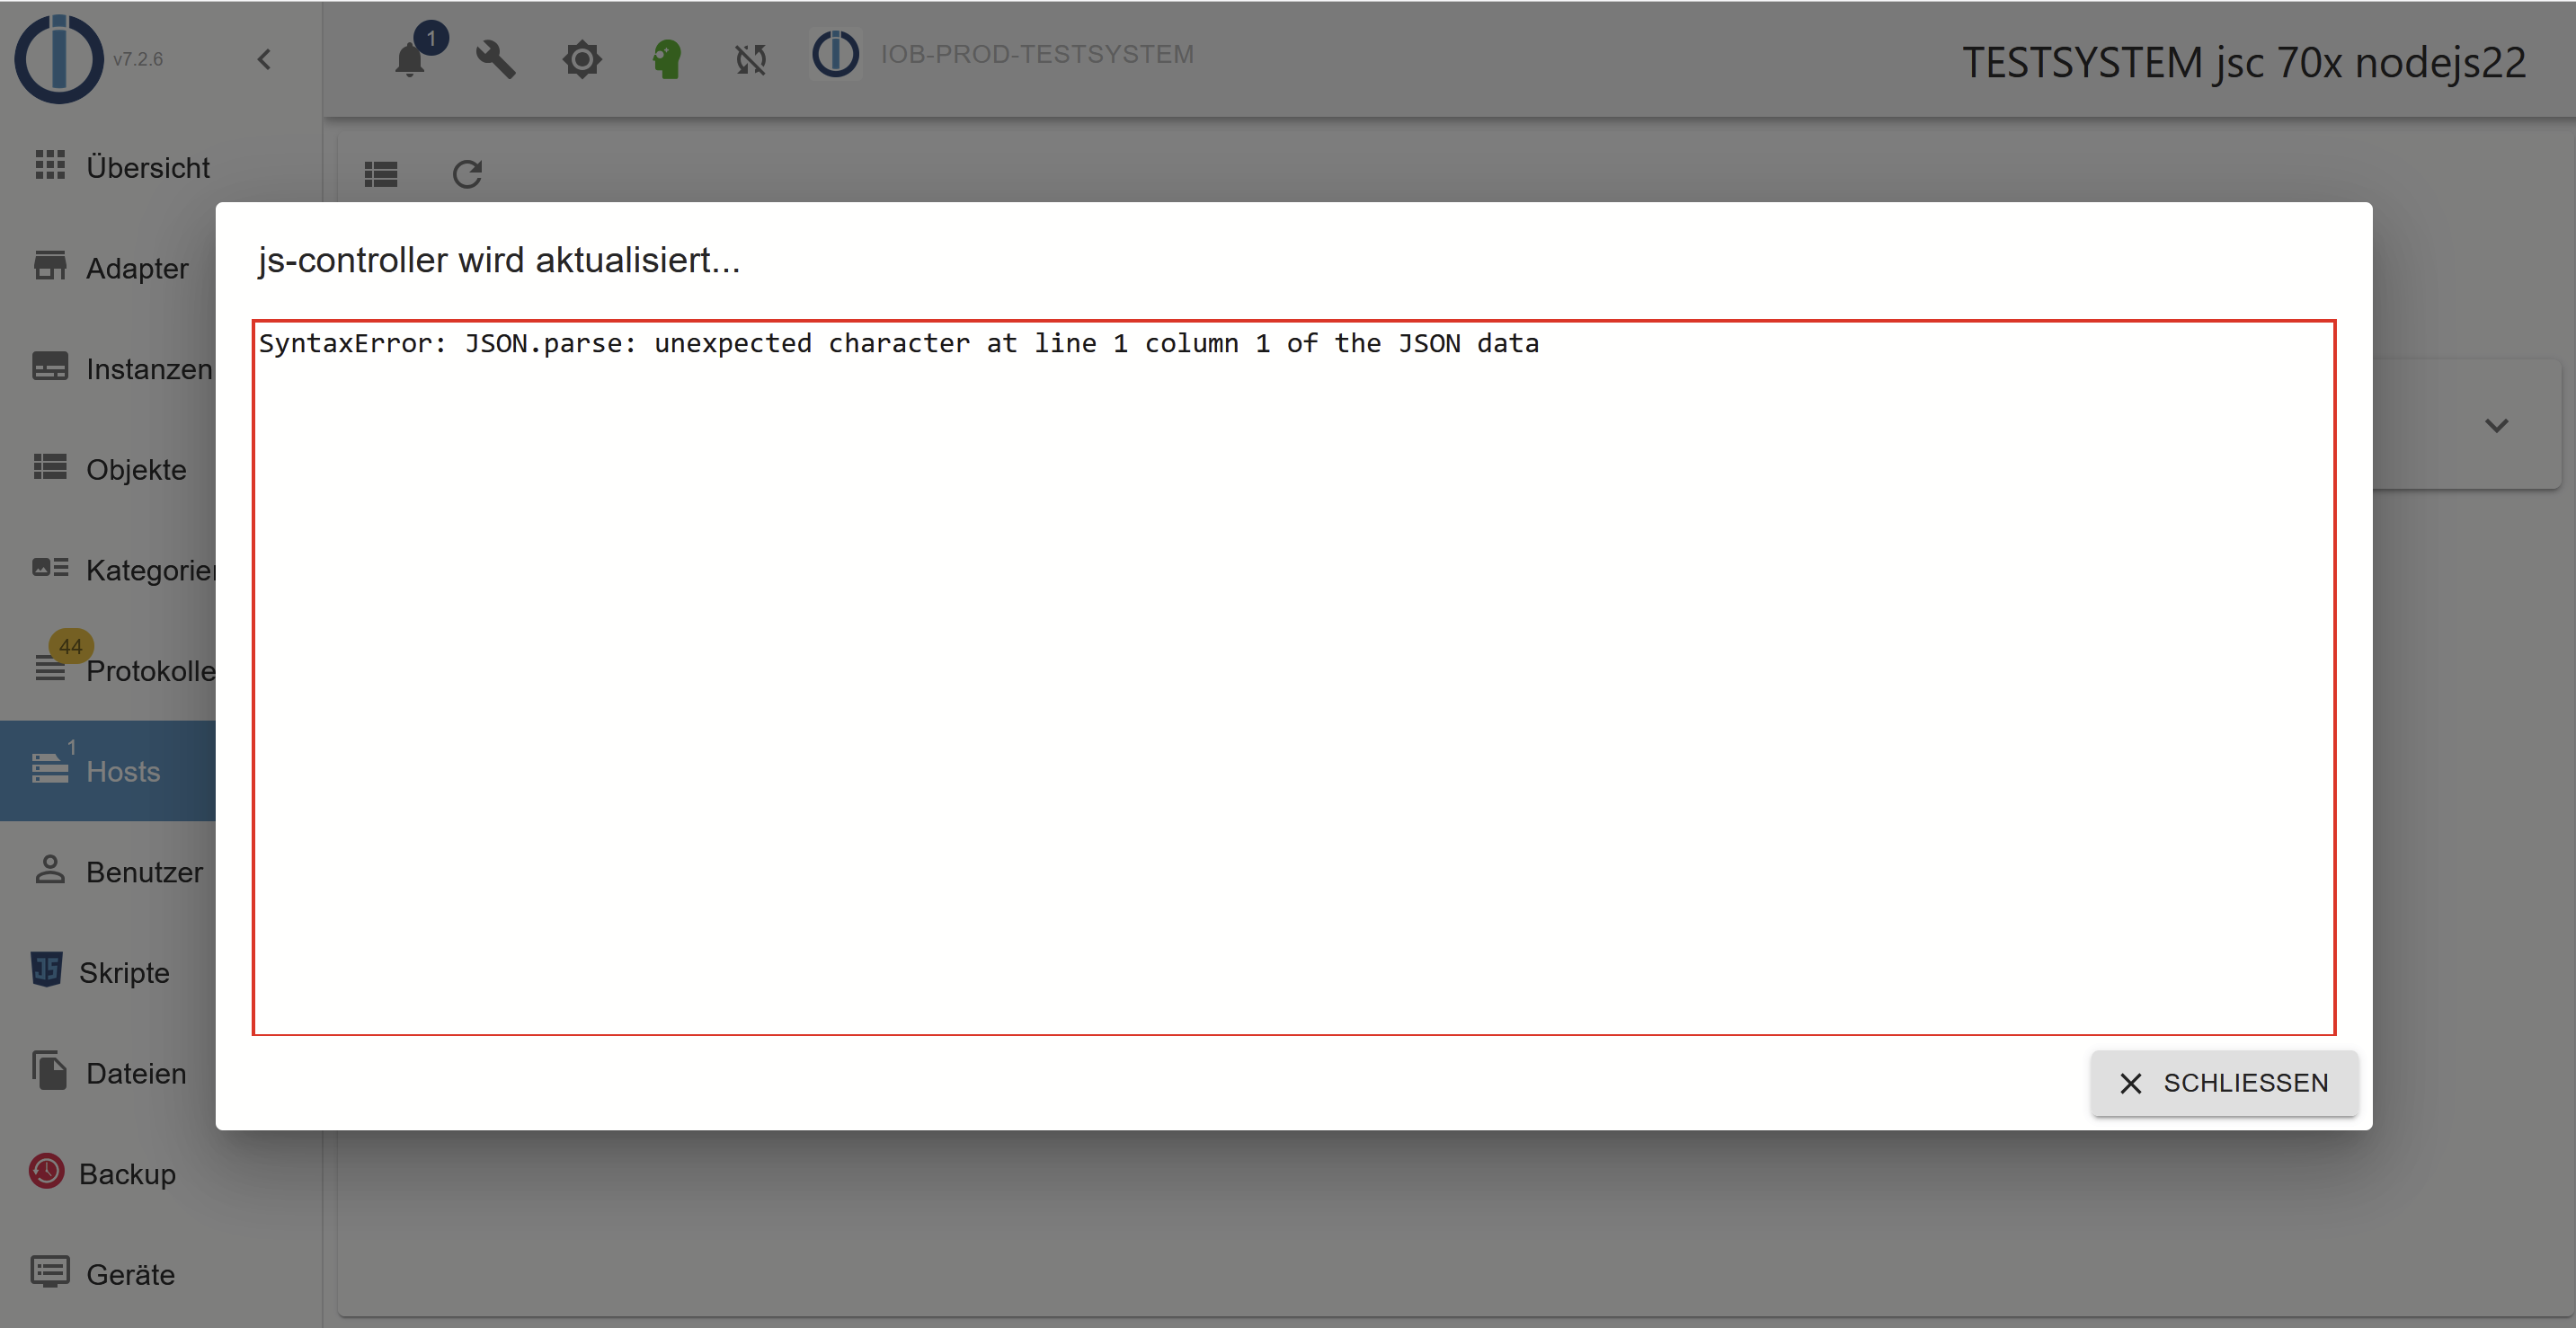Click inside the error log text area
The width and height of the screenshot is (2576, 1328).
(x=1293, y=677)
